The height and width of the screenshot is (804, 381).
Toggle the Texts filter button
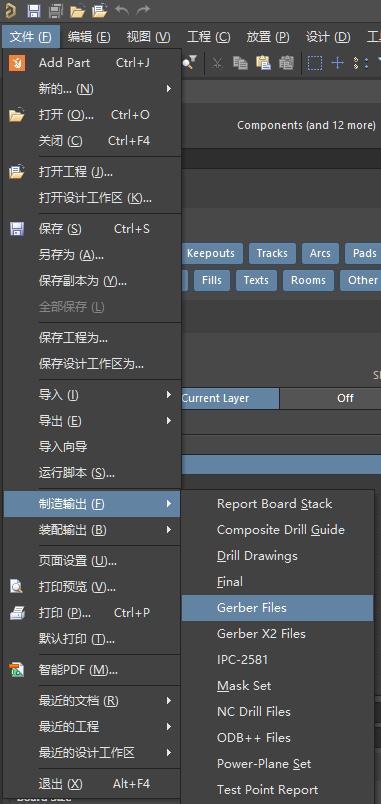(x=256, y=280)
